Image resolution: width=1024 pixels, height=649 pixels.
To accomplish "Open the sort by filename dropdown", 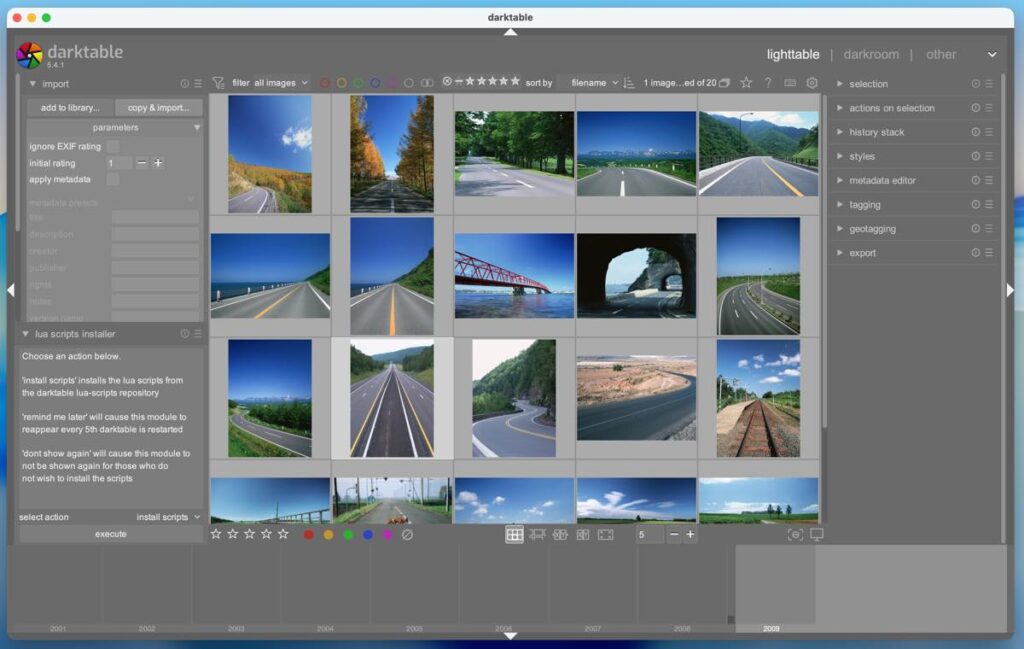I will click(x=594, y=83).
